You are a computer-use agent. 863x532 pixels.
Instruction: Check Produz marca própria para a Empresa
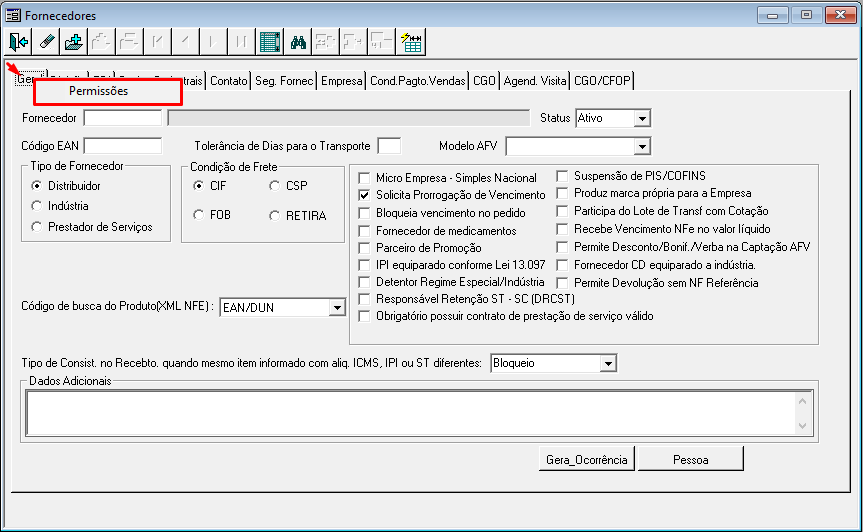[562, 193]
